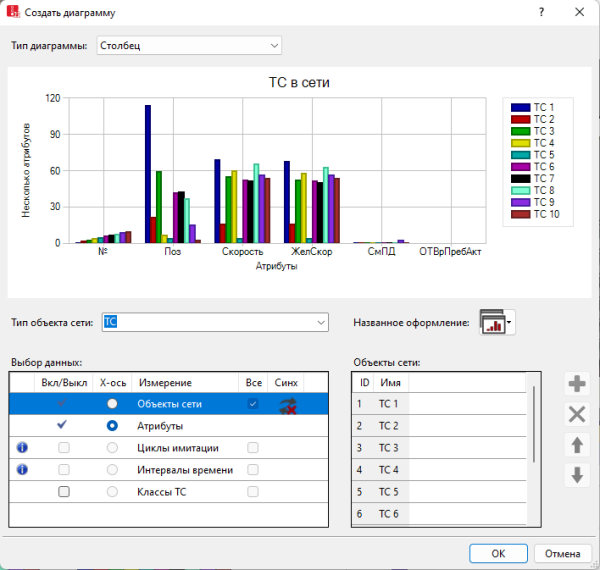Screen dimensions: 600x570
Task: Open the named layout chart icon button
Action: coord(493,322)
